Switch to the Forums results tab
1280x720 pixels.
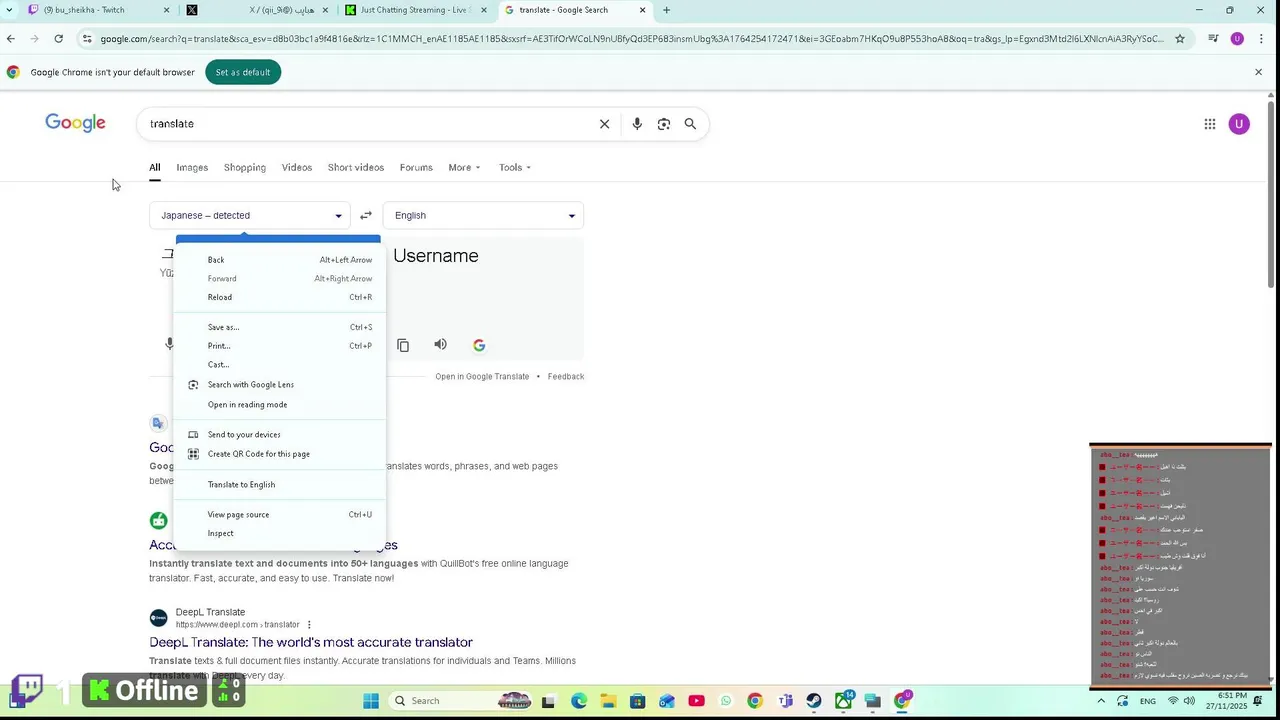(416, 167)
